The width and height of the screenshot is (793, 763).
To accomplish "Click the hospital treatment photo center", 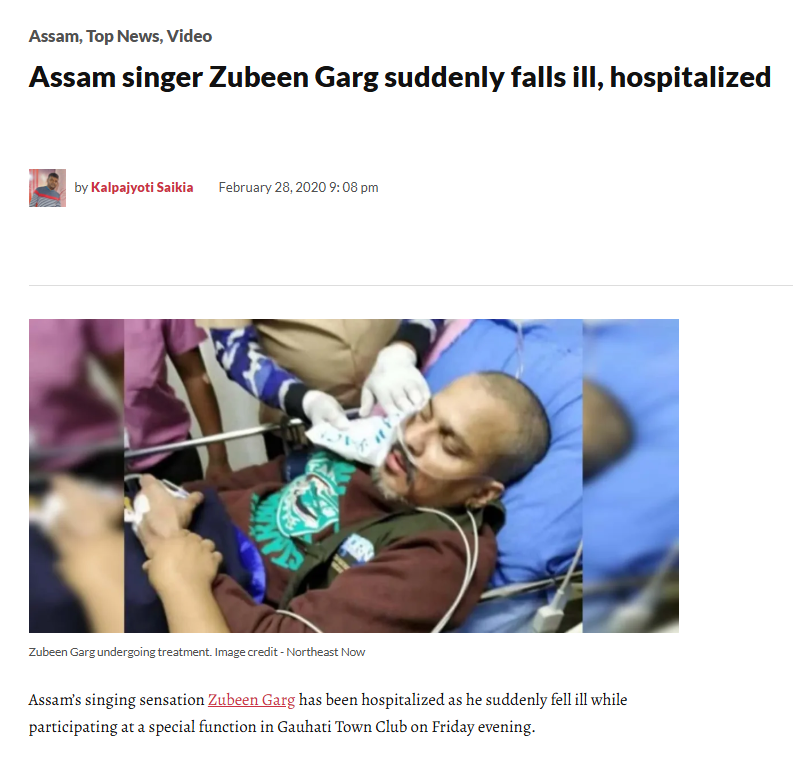I will coord(354,476).
